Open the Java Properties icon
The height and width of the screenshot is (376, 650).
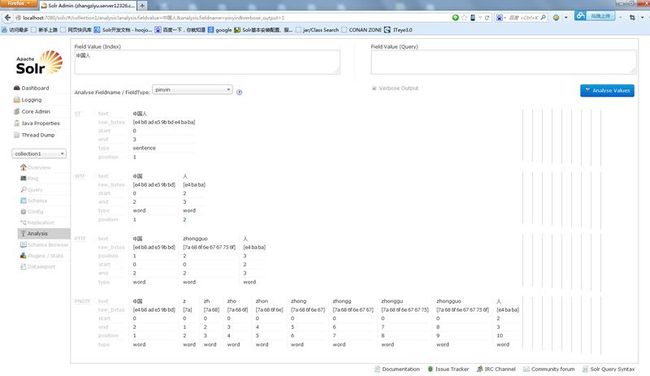point(17,123)
